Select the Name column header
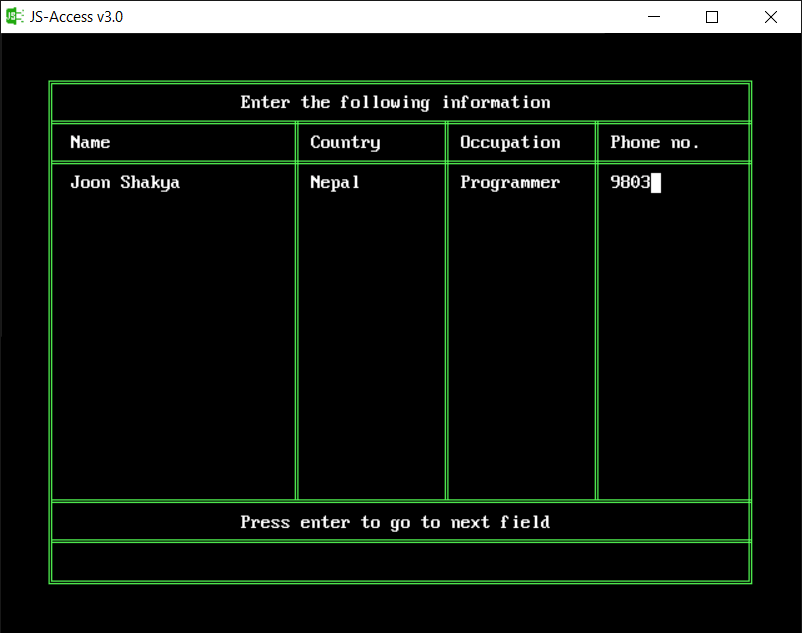The width and height of the screenshot is (802, 633). click(x=90, y=142)
